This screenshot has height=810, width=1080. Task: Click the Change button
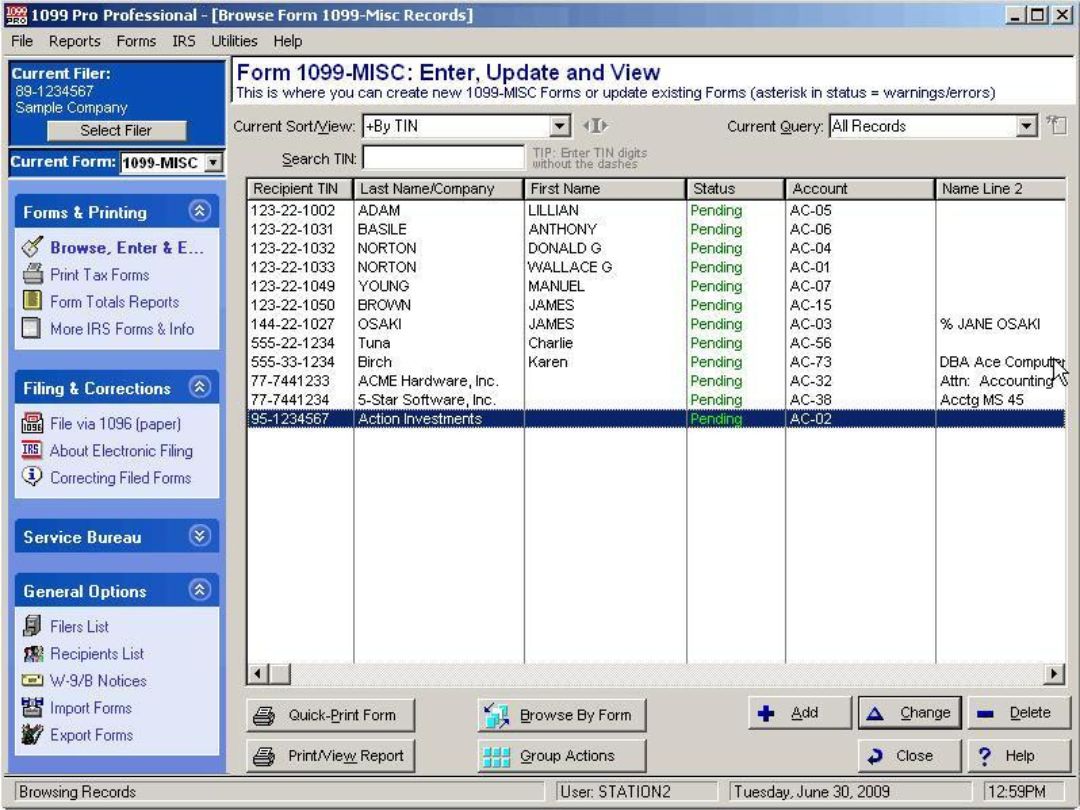[x=909, y=713]
